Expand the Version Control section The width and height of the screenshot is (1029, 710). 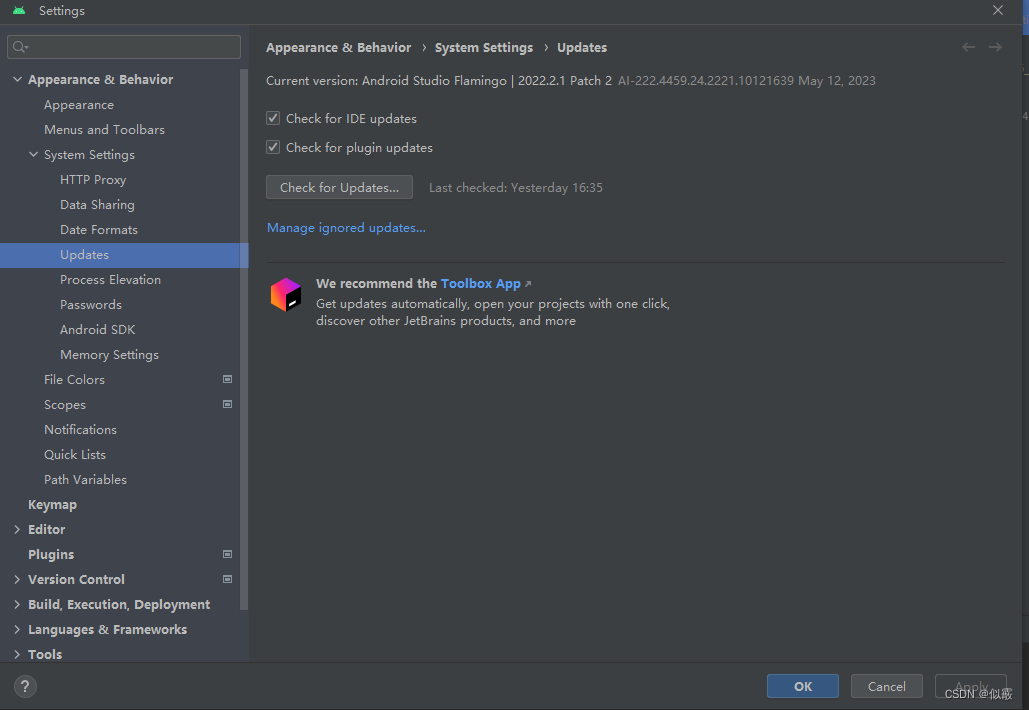[17, 579]
